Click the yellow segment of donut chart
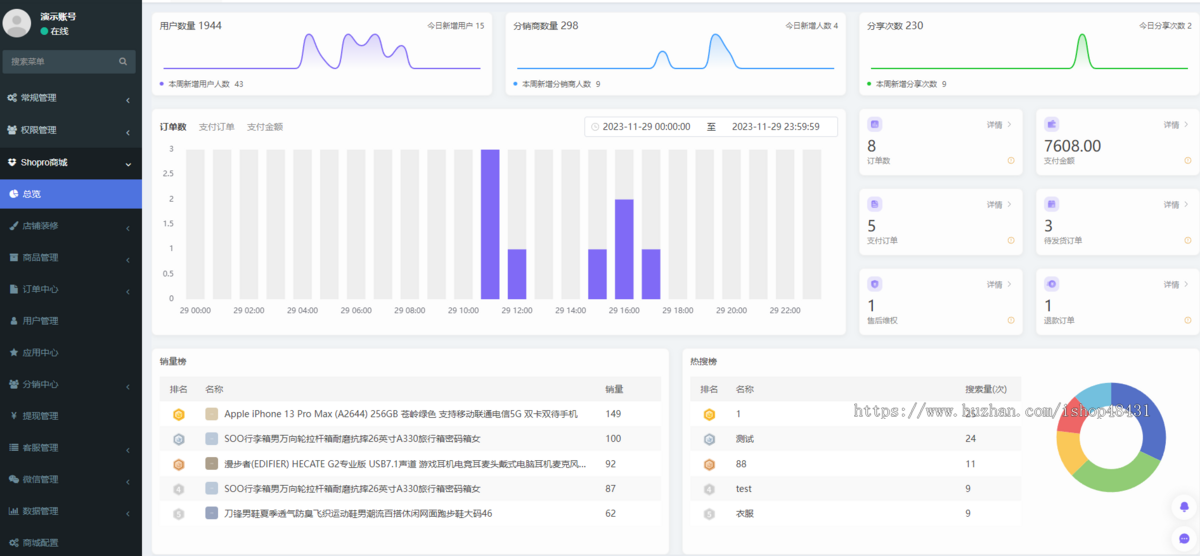 pyautogui.click(x=1069, y=453)
